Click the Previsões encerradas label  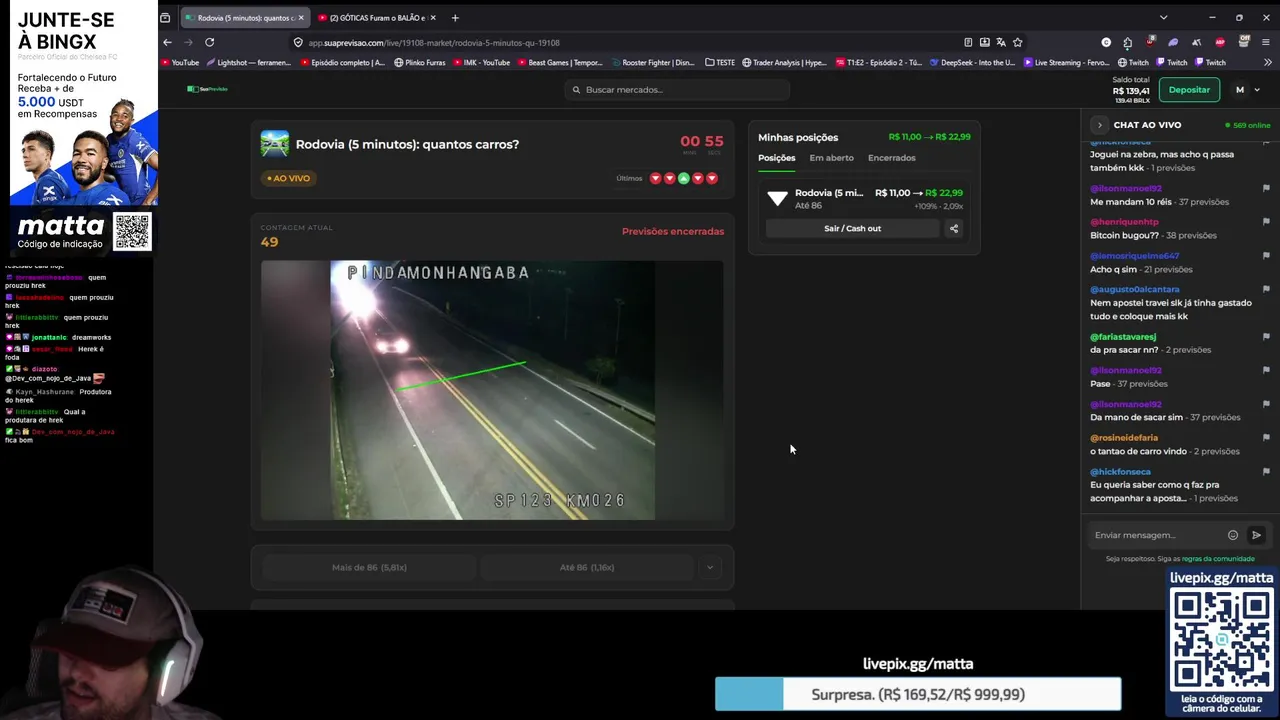tap(673, 231)
